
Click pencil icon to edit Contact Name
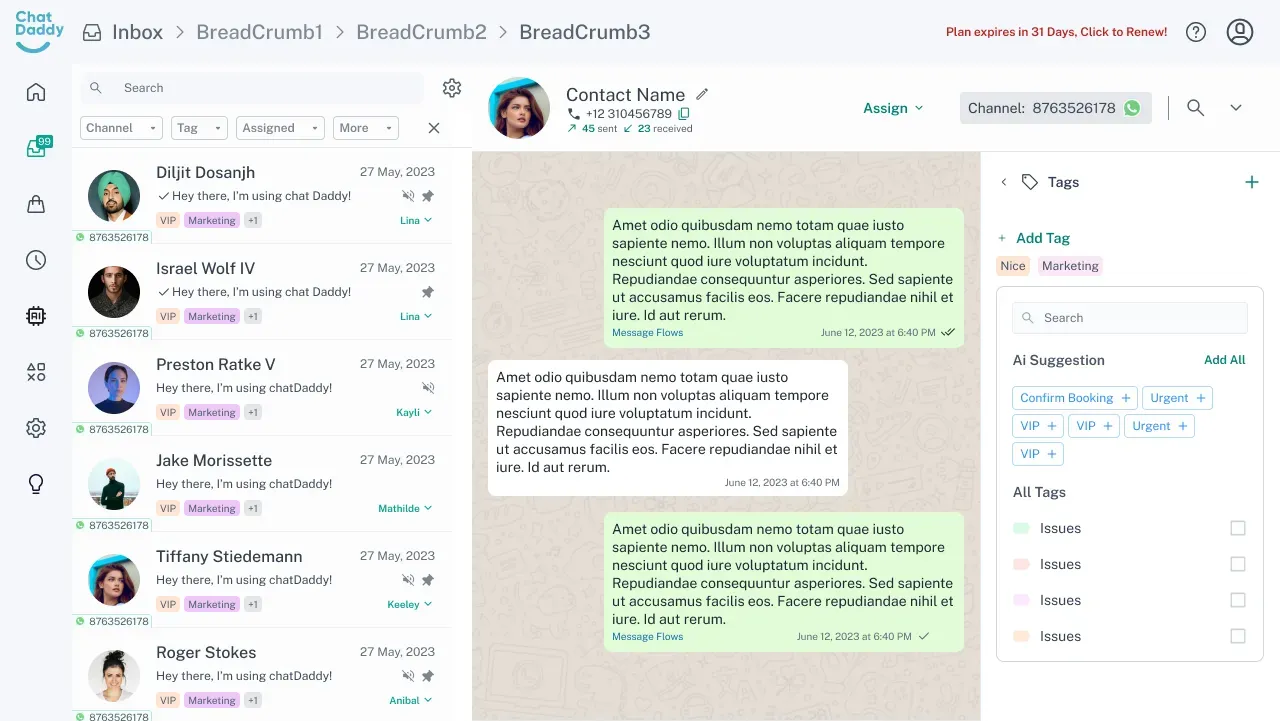(x=702, y=94)
